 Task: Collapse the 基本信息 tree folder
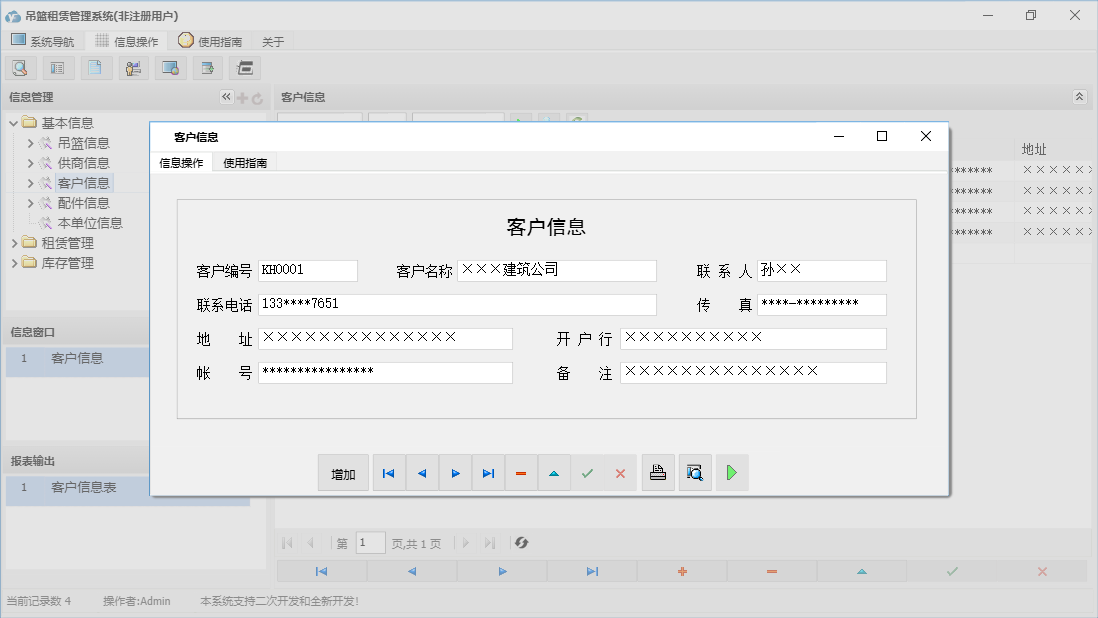pyautogui.click(x=13, y=123)
